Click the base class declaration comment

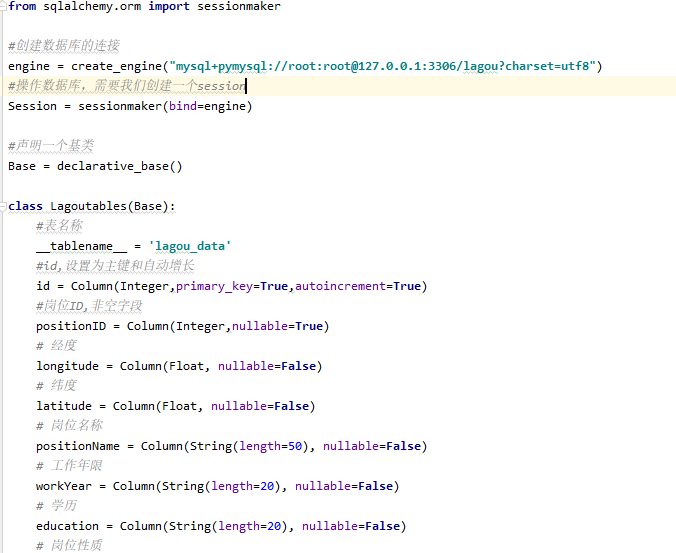pos(51,146)
